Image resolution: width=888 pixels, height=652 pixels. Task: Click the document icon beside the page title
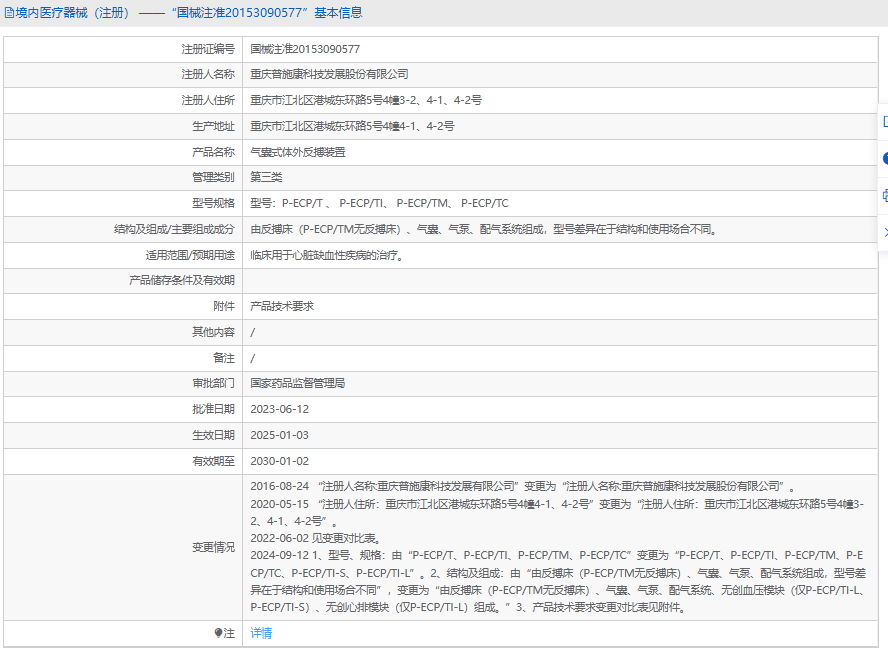coord(10,13)
